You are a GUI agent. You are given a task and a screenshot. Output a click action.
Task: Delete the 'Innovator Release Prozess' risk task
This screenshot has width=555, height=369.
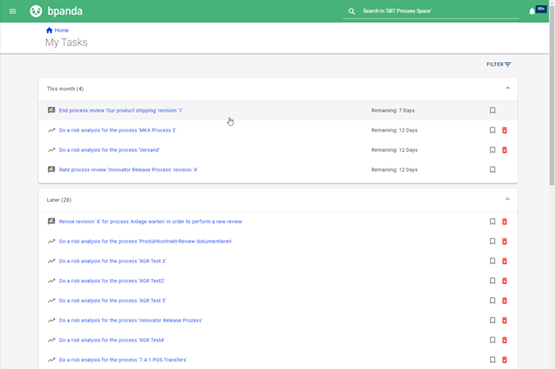[504, 321]
